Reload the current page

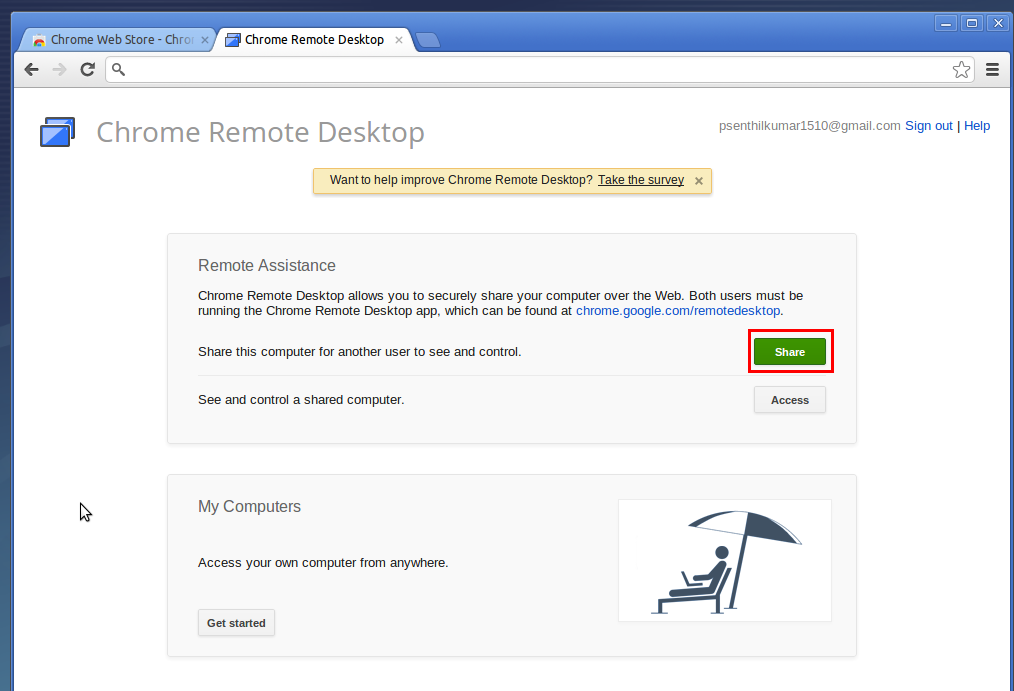point(87,69)
